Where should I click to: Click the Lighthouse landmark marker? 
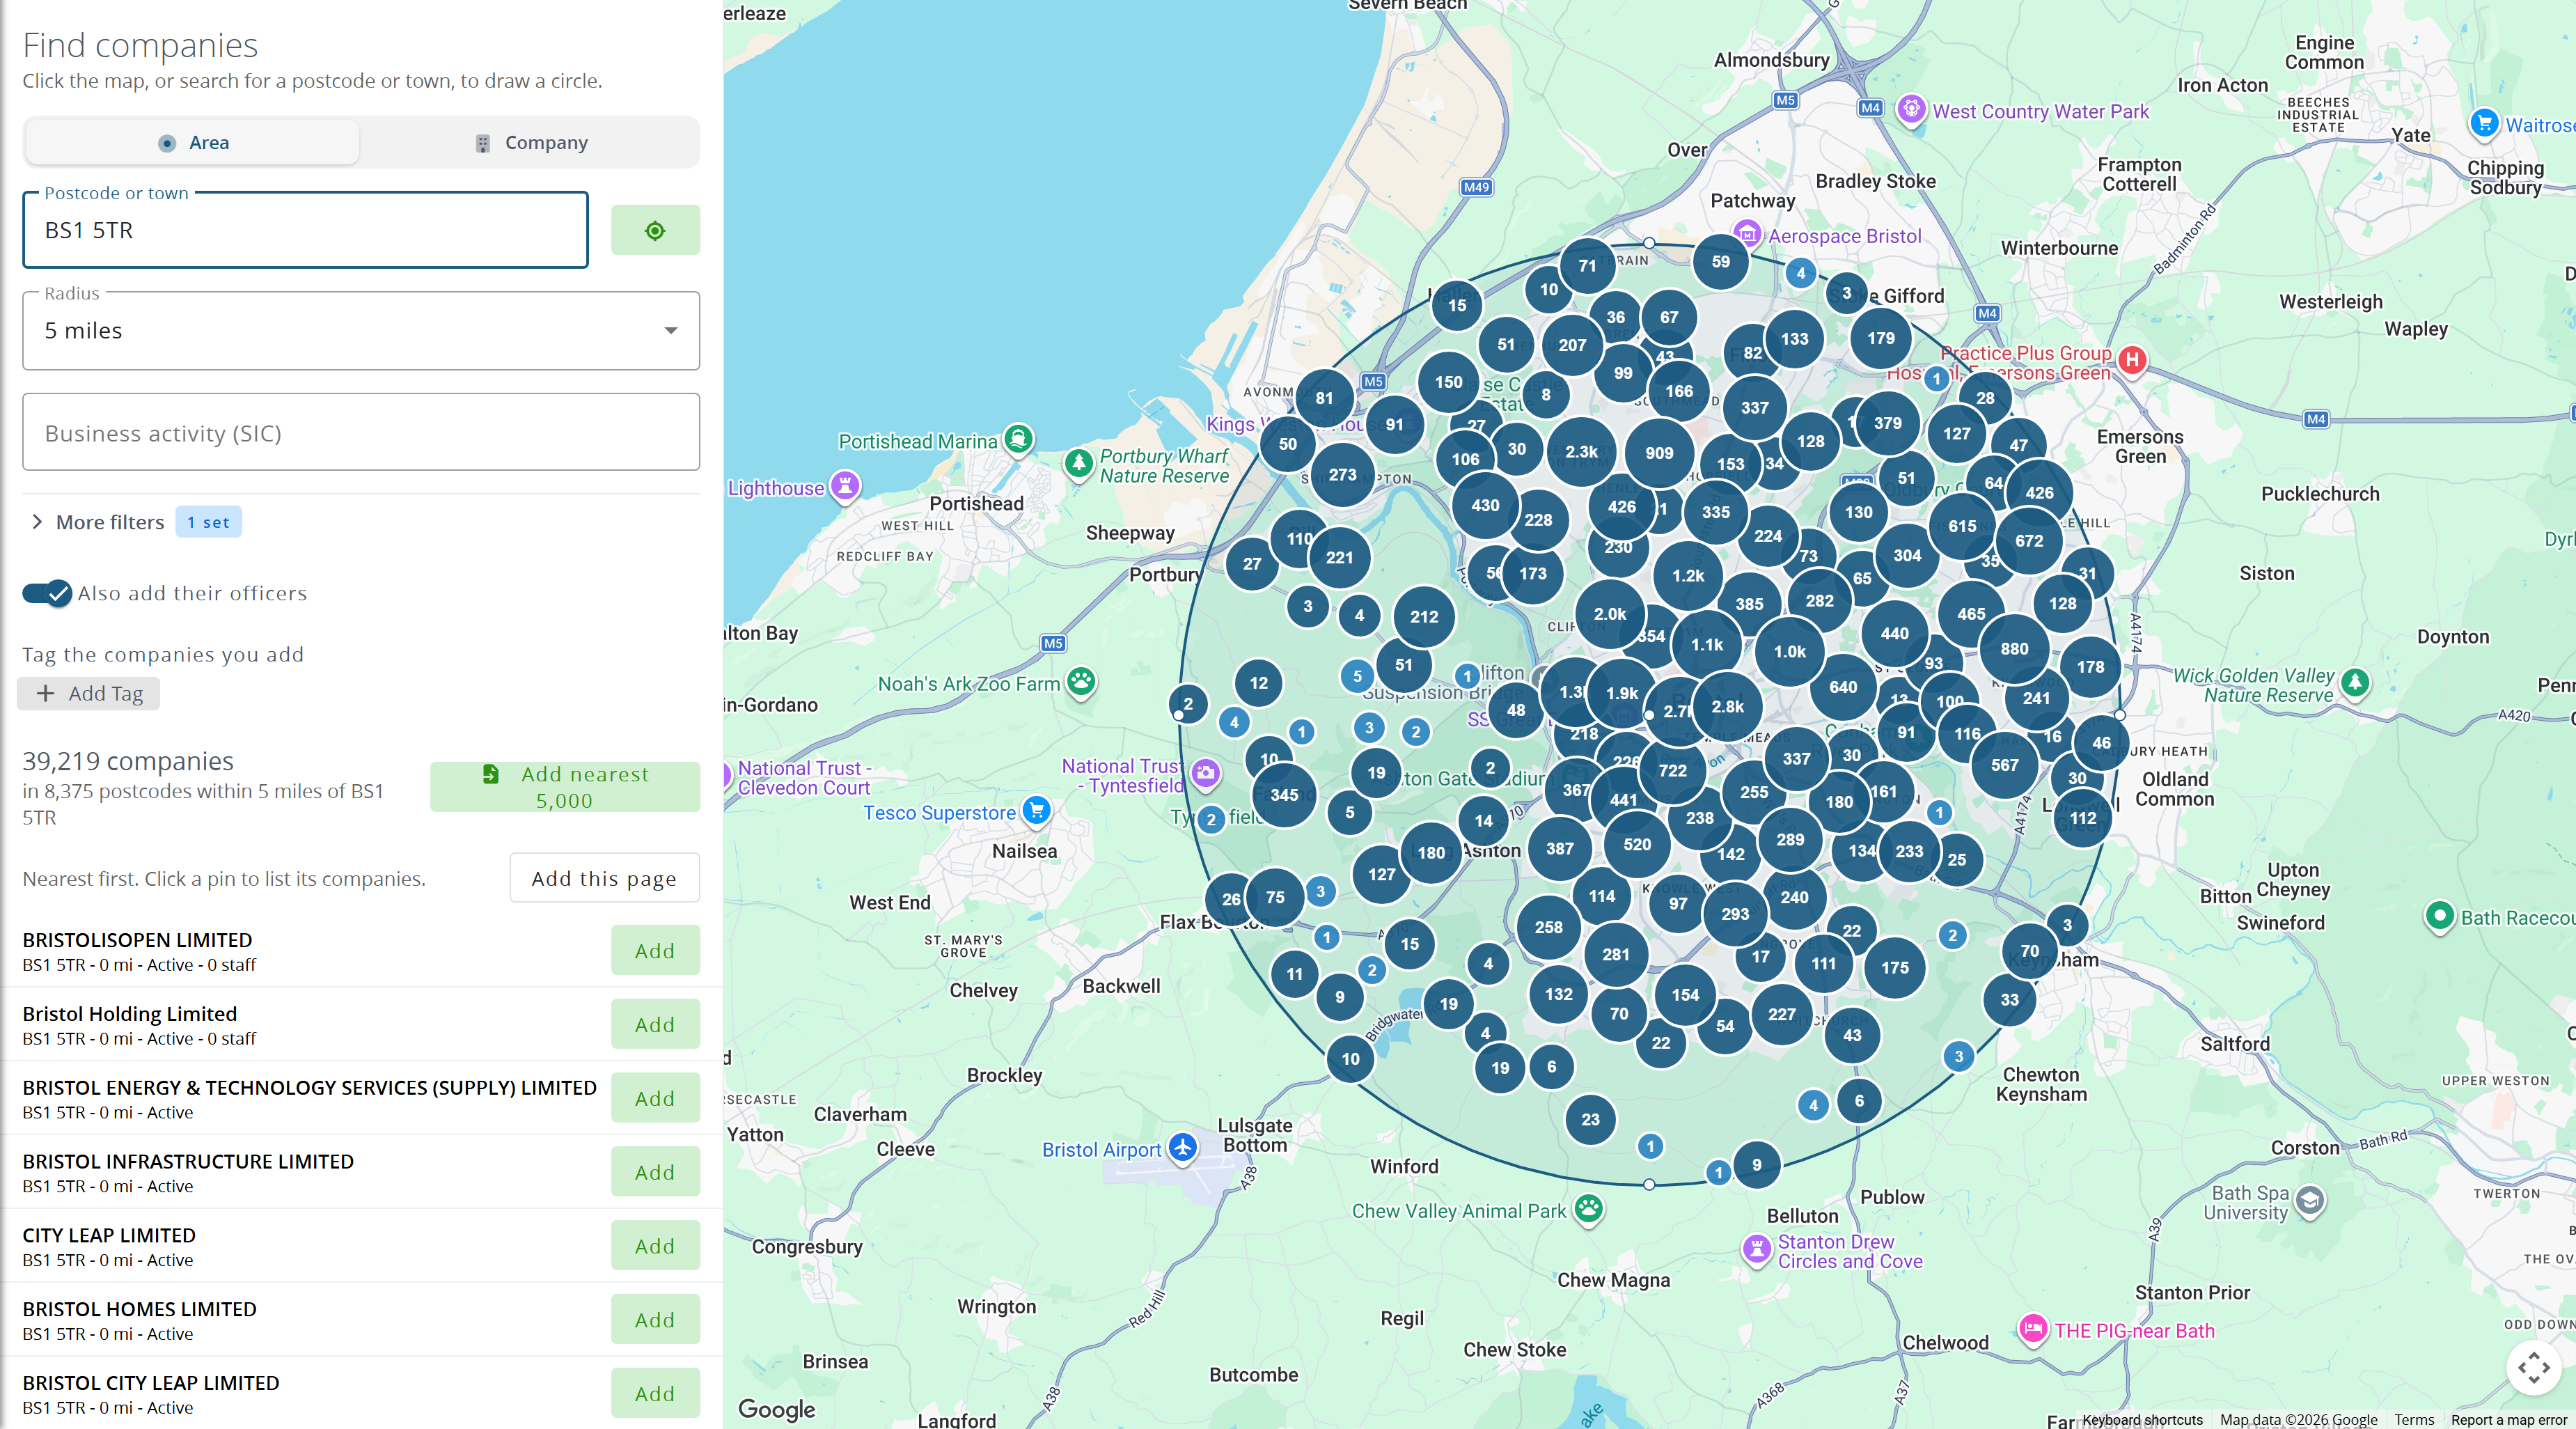(846, 486)
